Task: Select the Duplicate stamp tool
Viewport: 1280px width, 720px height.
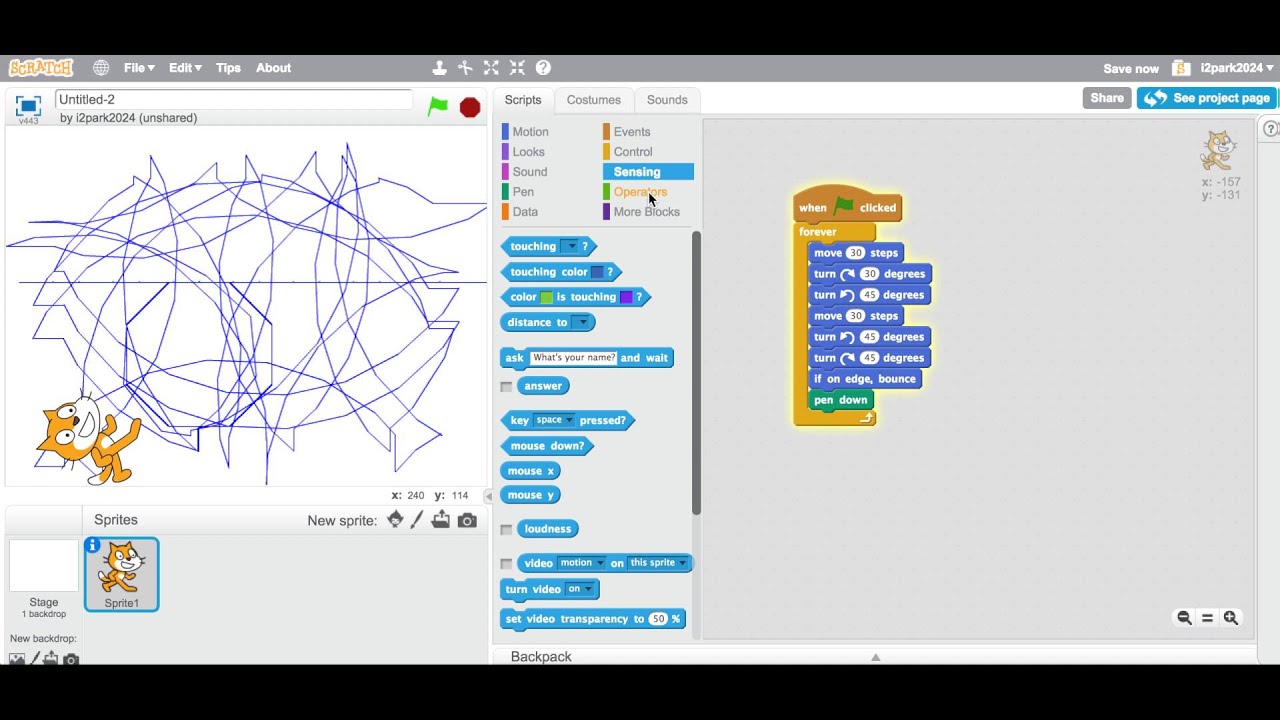Action: (x=439, y=68)
